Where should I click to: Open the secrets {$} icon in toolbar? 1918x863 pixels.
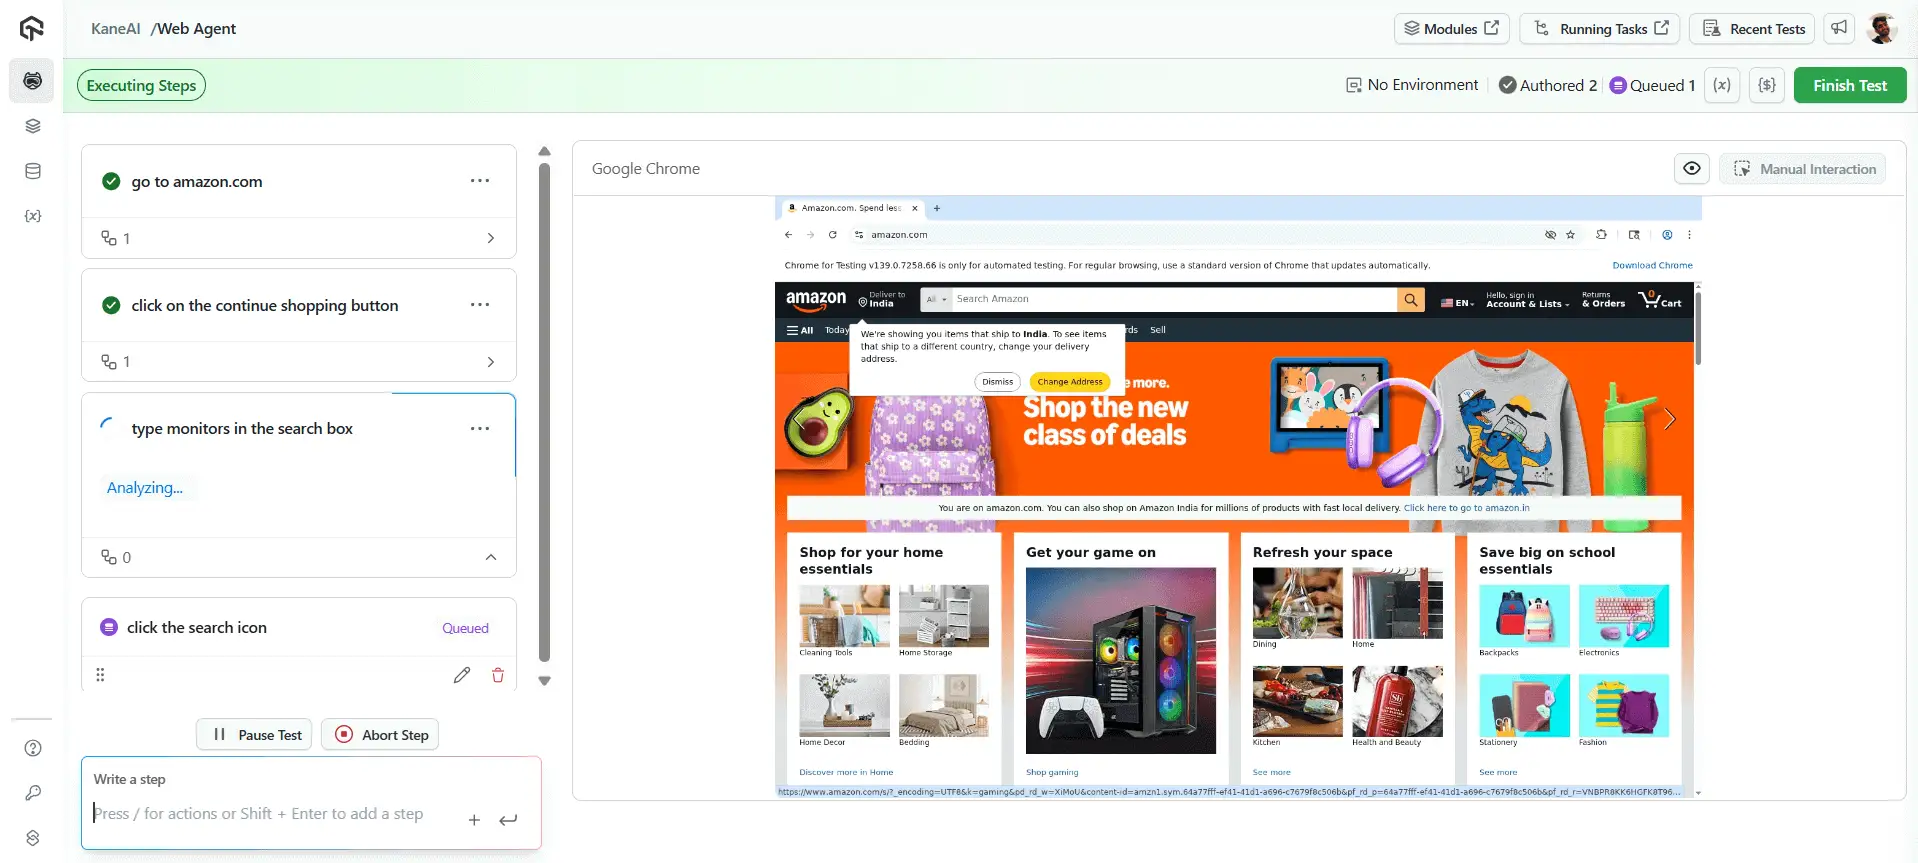point(1767,85)
